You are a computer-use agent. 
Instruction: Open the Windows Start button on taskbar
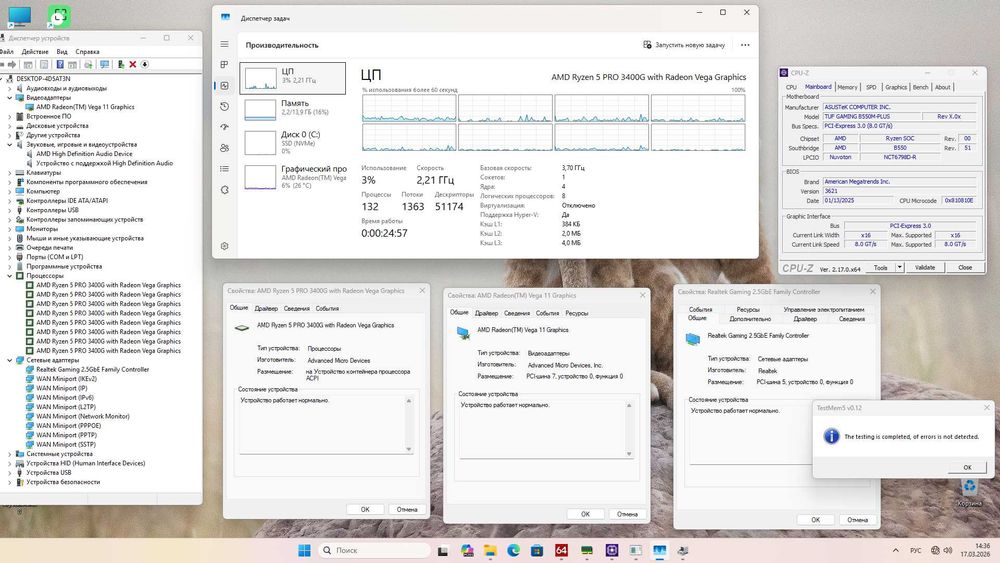pos(305,550)
